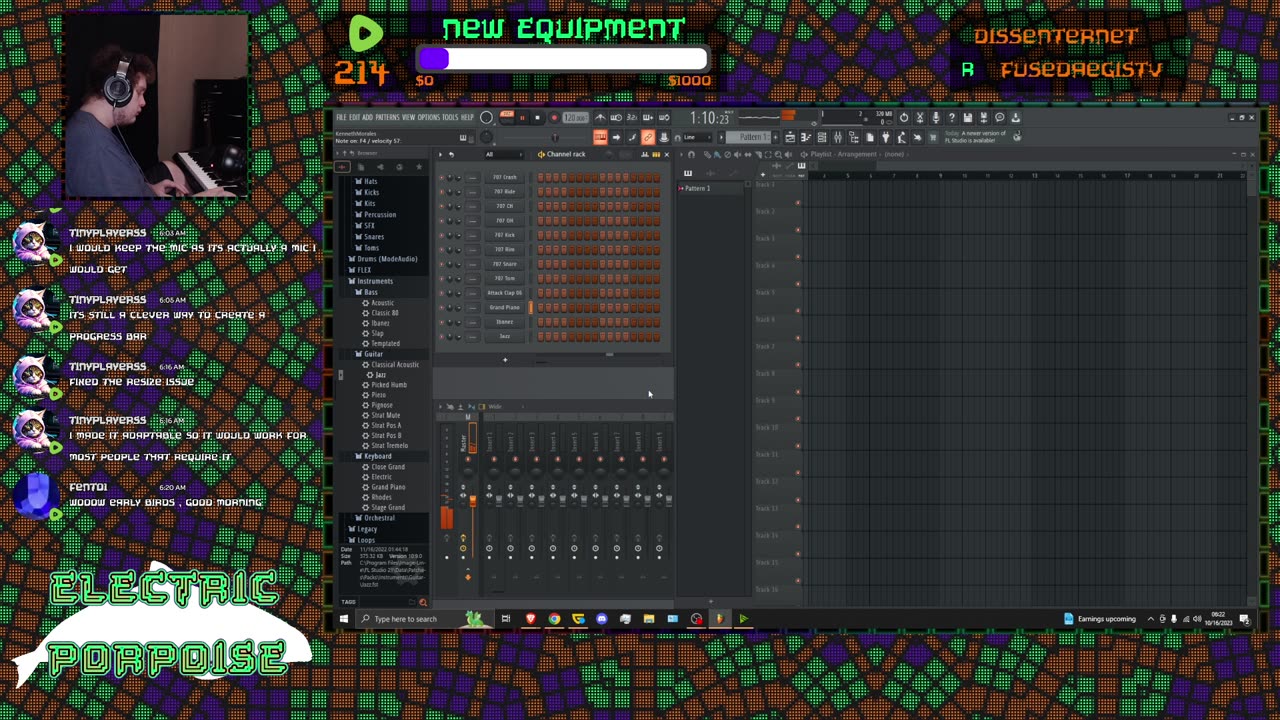Collapse the Keyboard folder in Browser
The height and width of the screenshot is (720, 1280).
(377, 456)
